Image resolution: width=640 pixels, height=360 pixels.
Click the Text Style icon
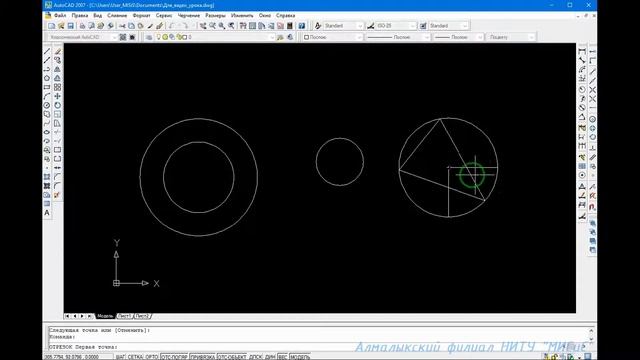pyautogui.click(x=318, y=26)
